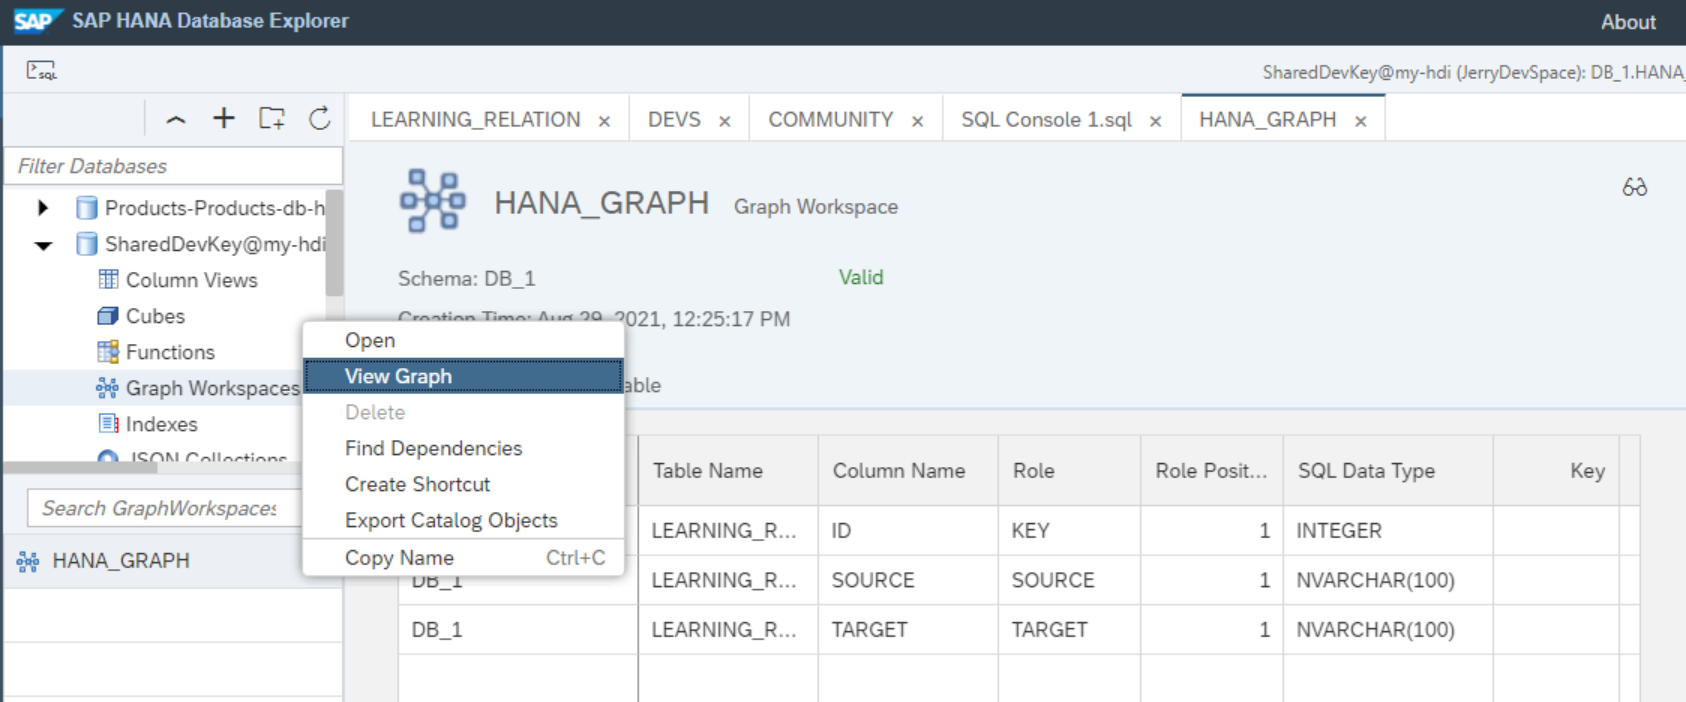Close the DEVS tab
The width and height of the screenshot is (1686, 702).
pyautogui.click(x=725, y=121)
